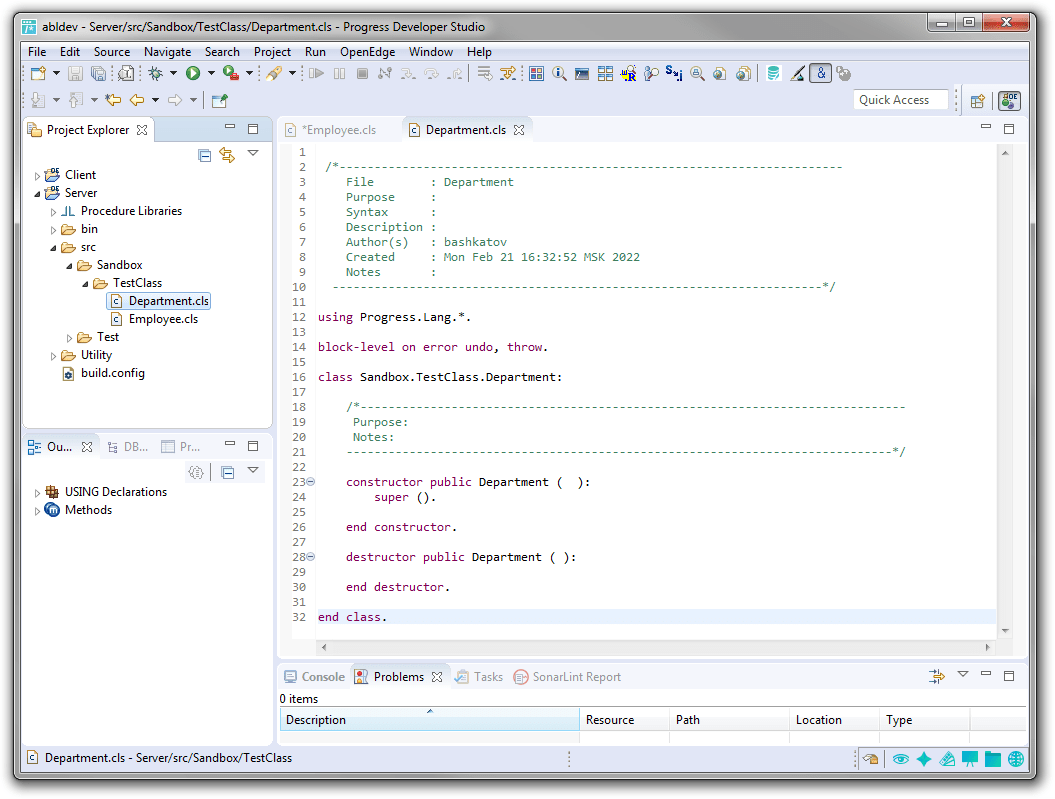Click the four-colored grid toolbar icon

[x=536, y=73]
